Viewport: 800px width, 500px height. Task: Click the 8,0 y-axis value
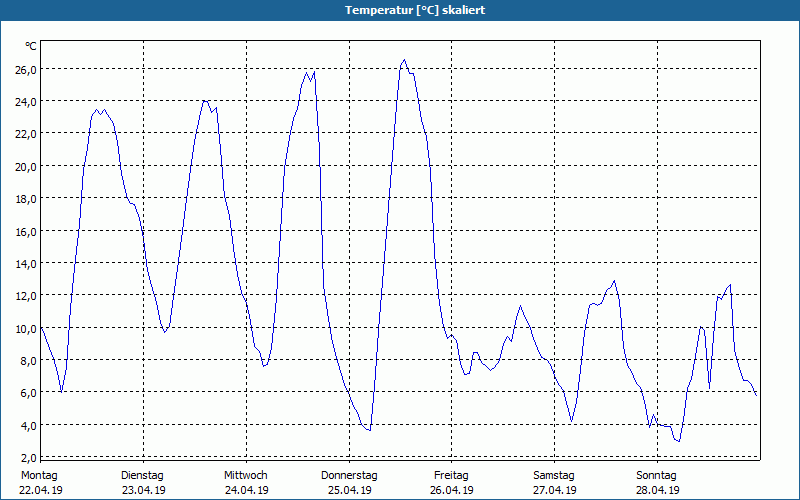29,361
